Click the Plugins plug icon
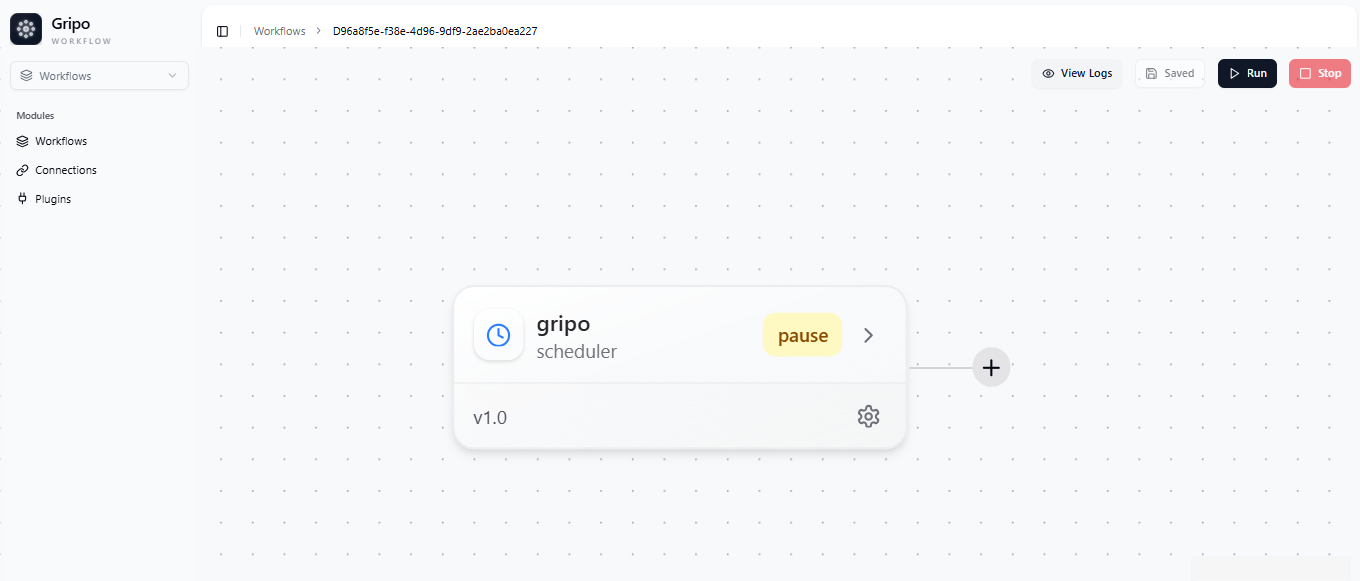 click(x=23, y=199)
